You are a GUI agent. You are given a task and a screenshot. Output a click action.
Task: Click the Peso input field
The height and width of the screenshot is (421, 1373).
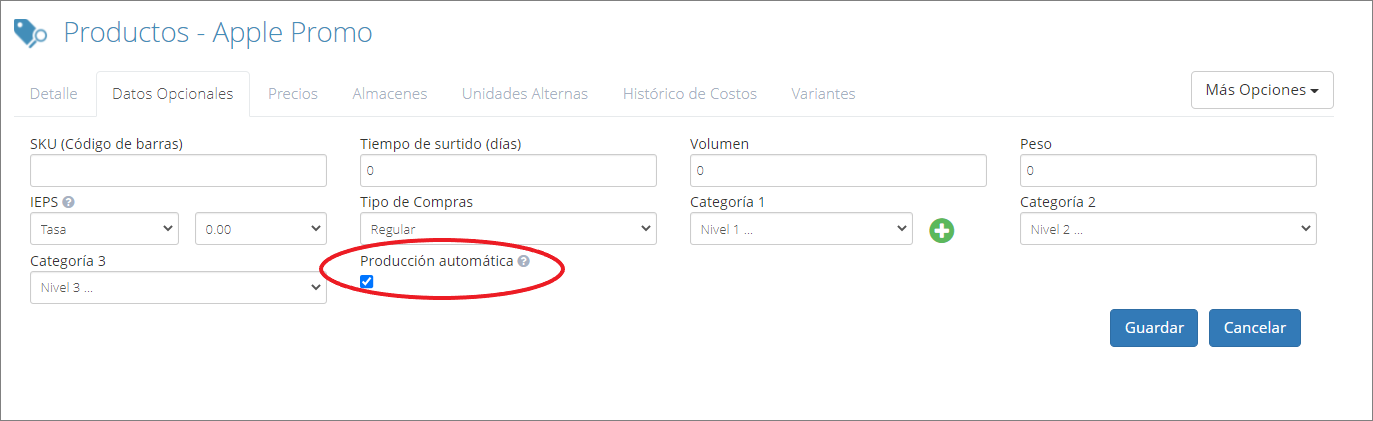point(1168,171)
